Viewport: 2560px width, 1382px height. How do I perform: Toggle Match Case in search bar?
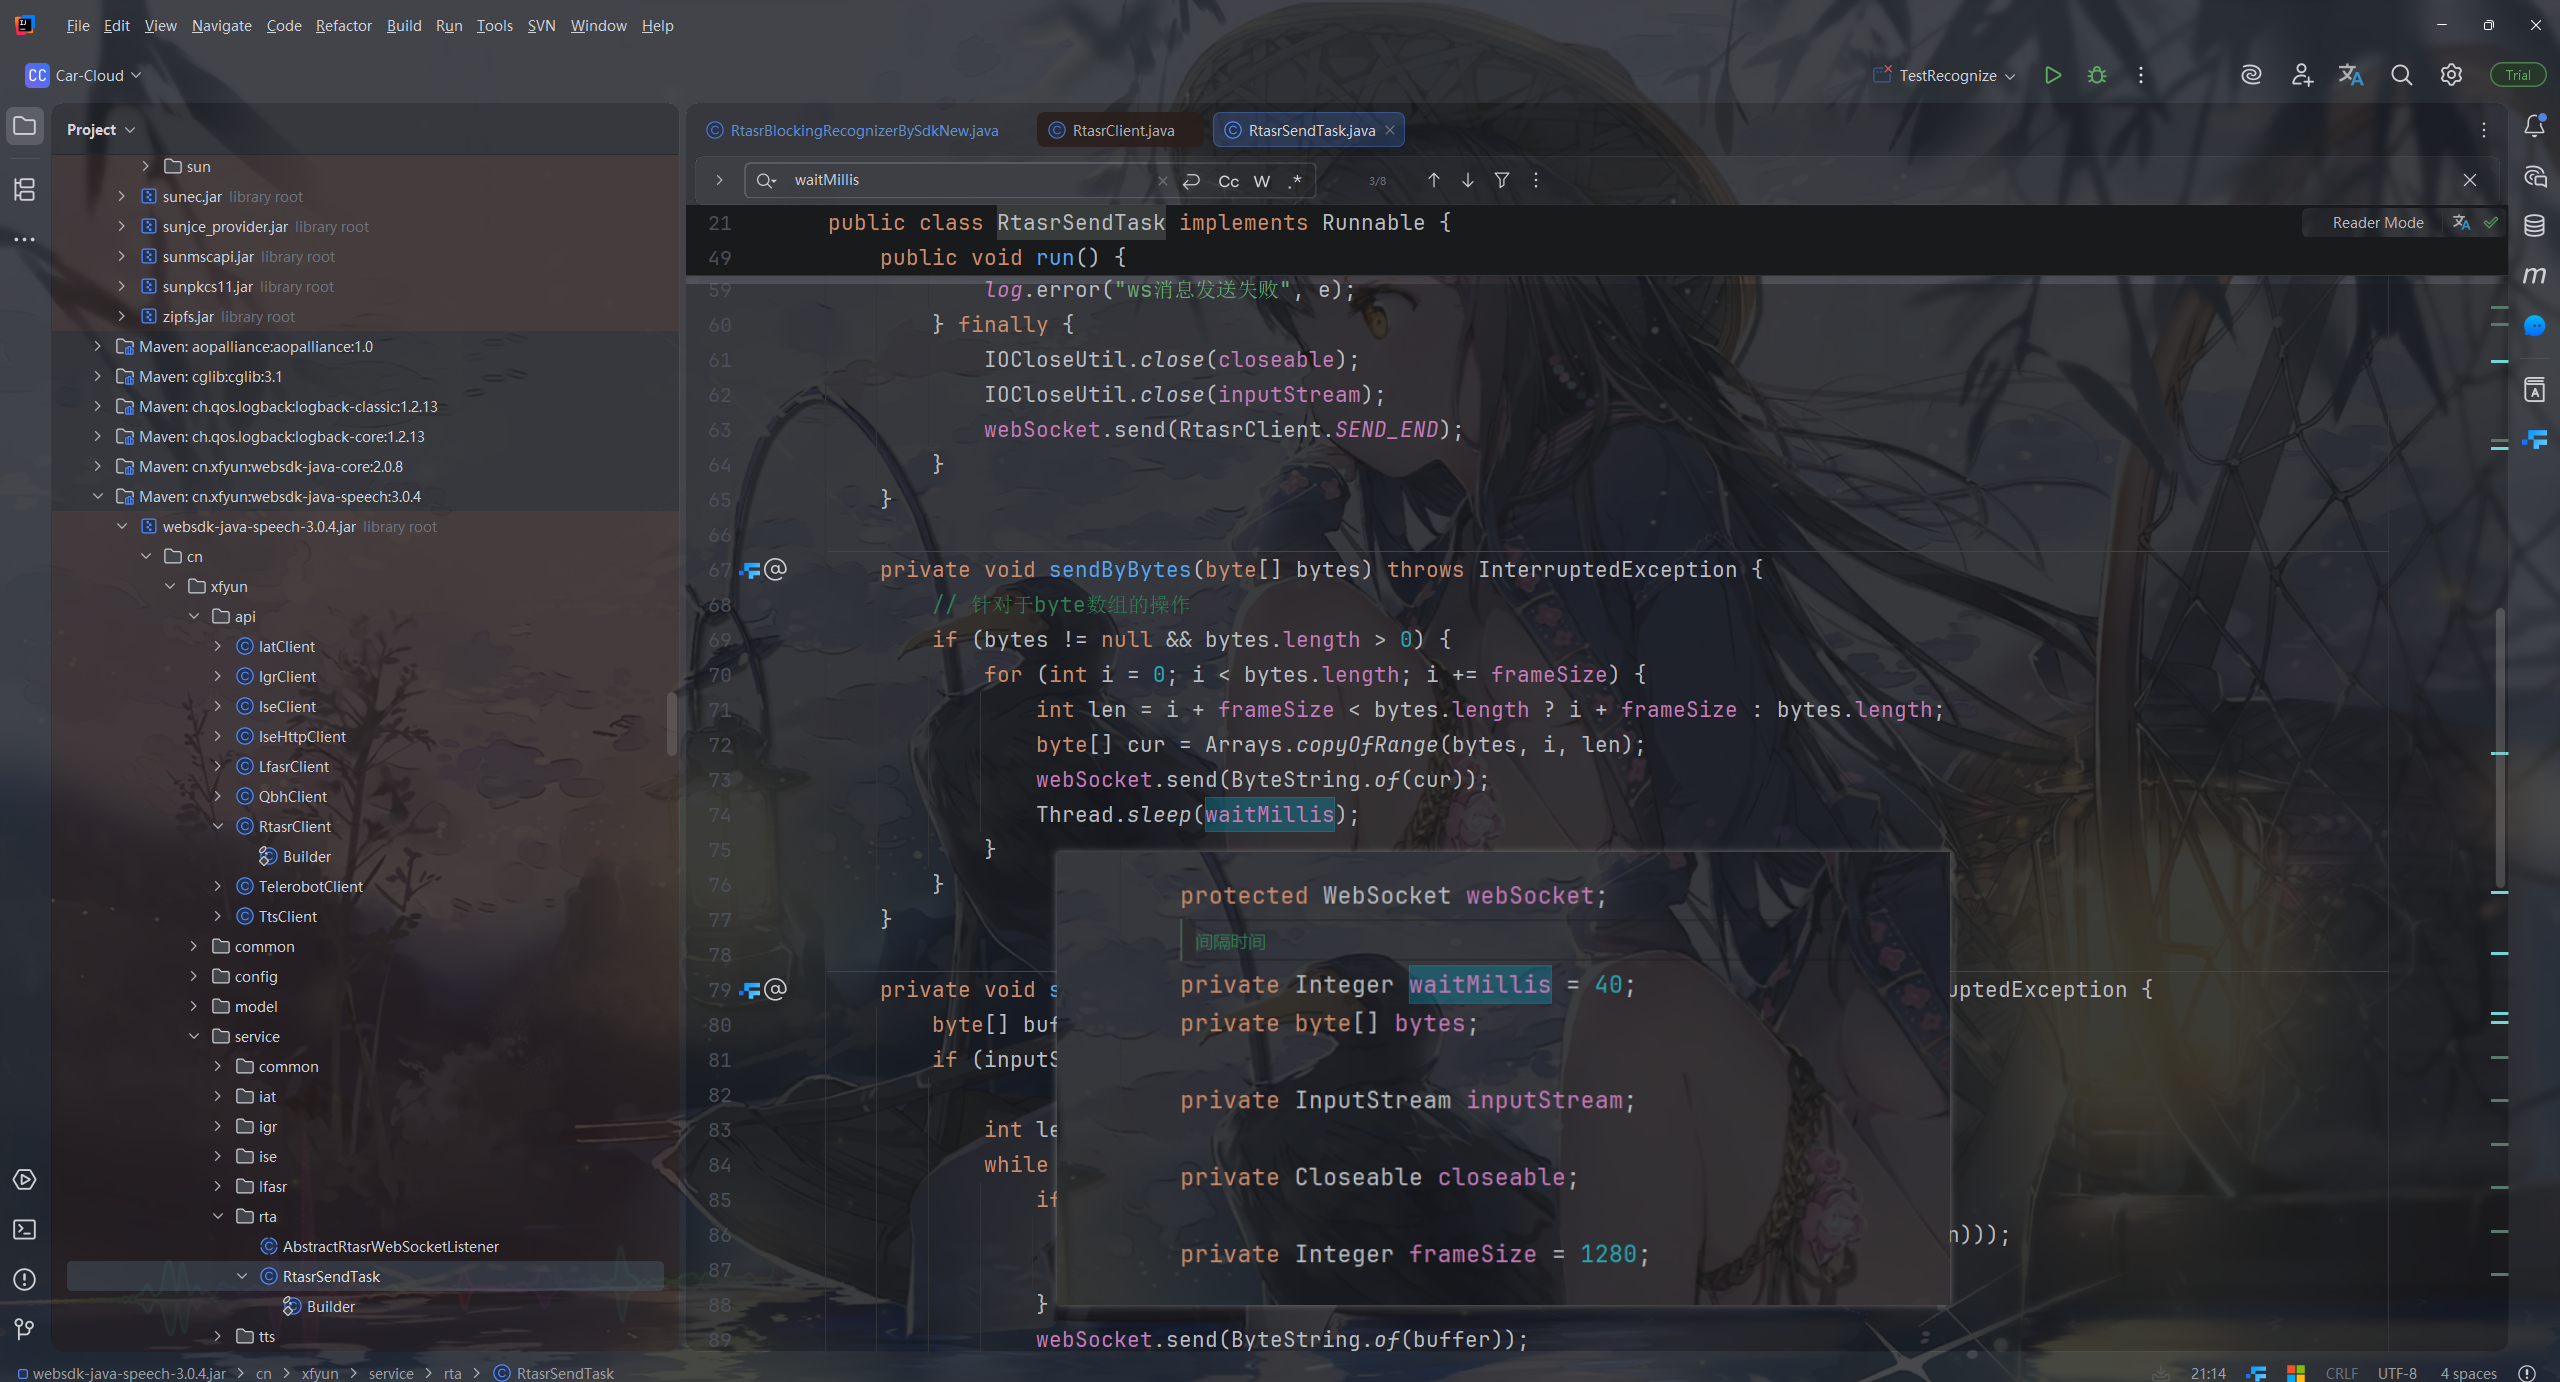point(1228,181)
